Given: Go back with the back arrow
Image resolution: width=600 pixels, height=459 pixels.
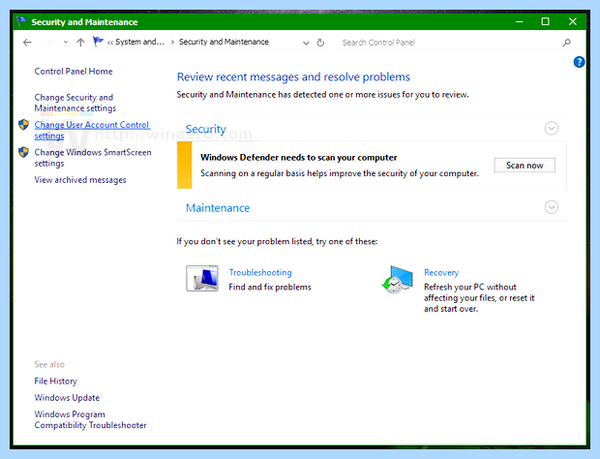Looking at the screenshot, I should pos(27,42).
